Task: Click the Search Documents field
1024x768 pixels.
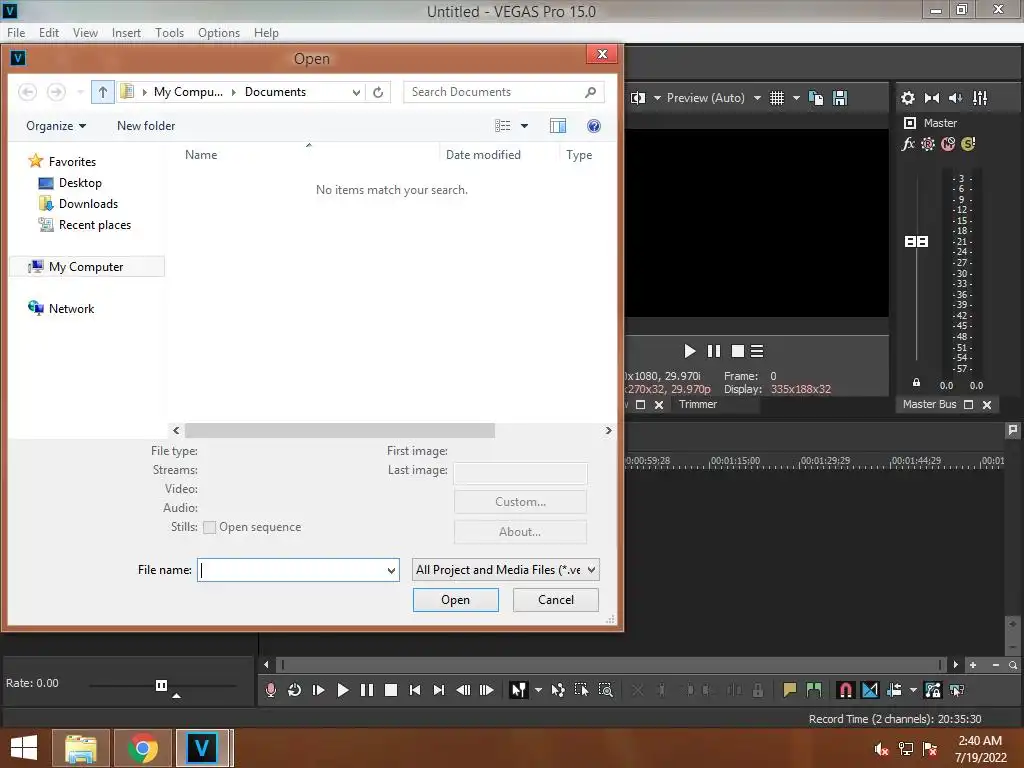Action: (x=504, y=92)
